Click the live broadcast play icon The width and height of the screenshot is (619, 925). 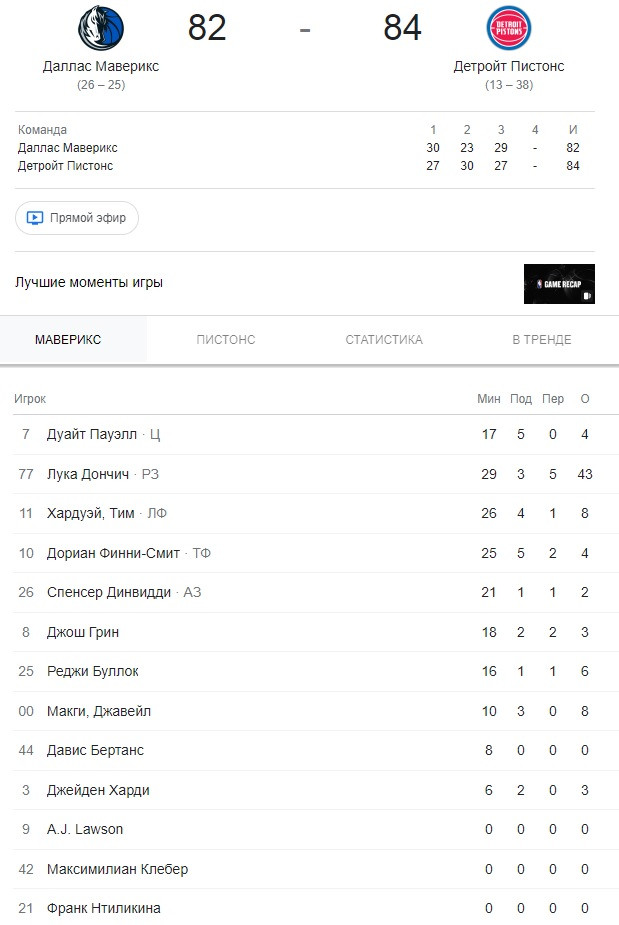click(x=35, y=218)
